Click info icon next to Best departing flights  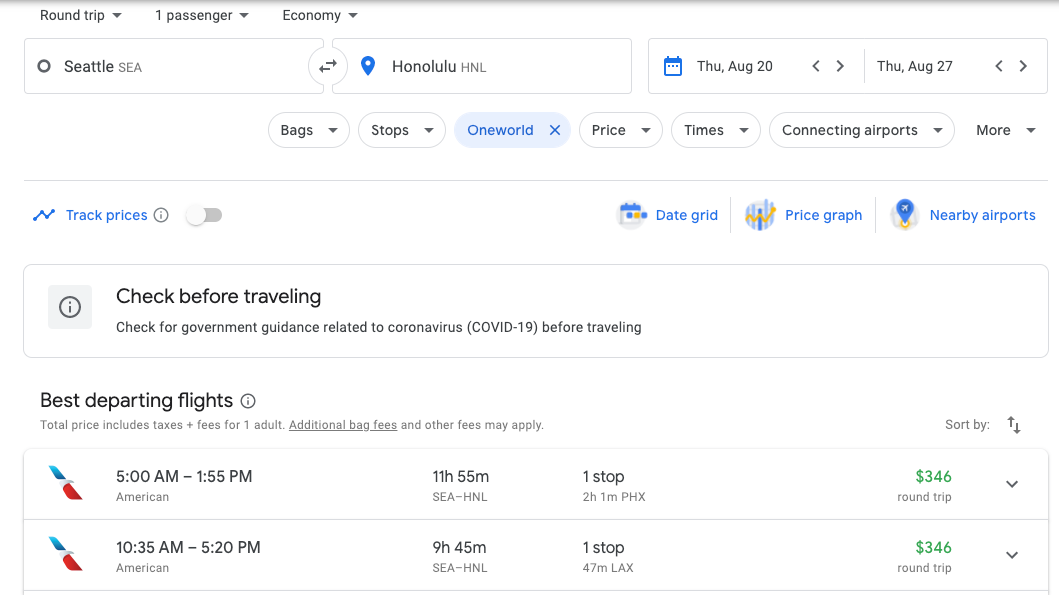(x=248, y=401)
